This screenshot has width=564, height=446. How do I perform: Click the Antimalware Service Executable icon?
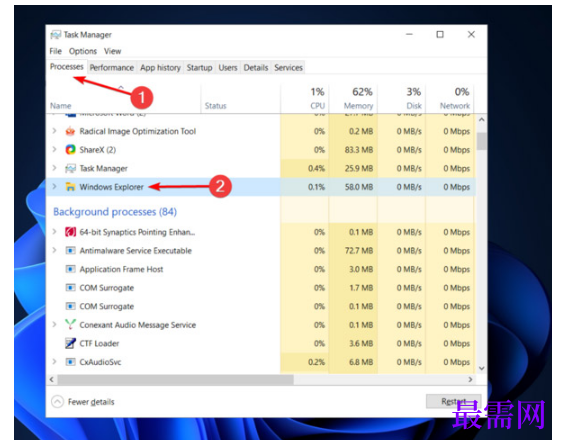(70, 250)
